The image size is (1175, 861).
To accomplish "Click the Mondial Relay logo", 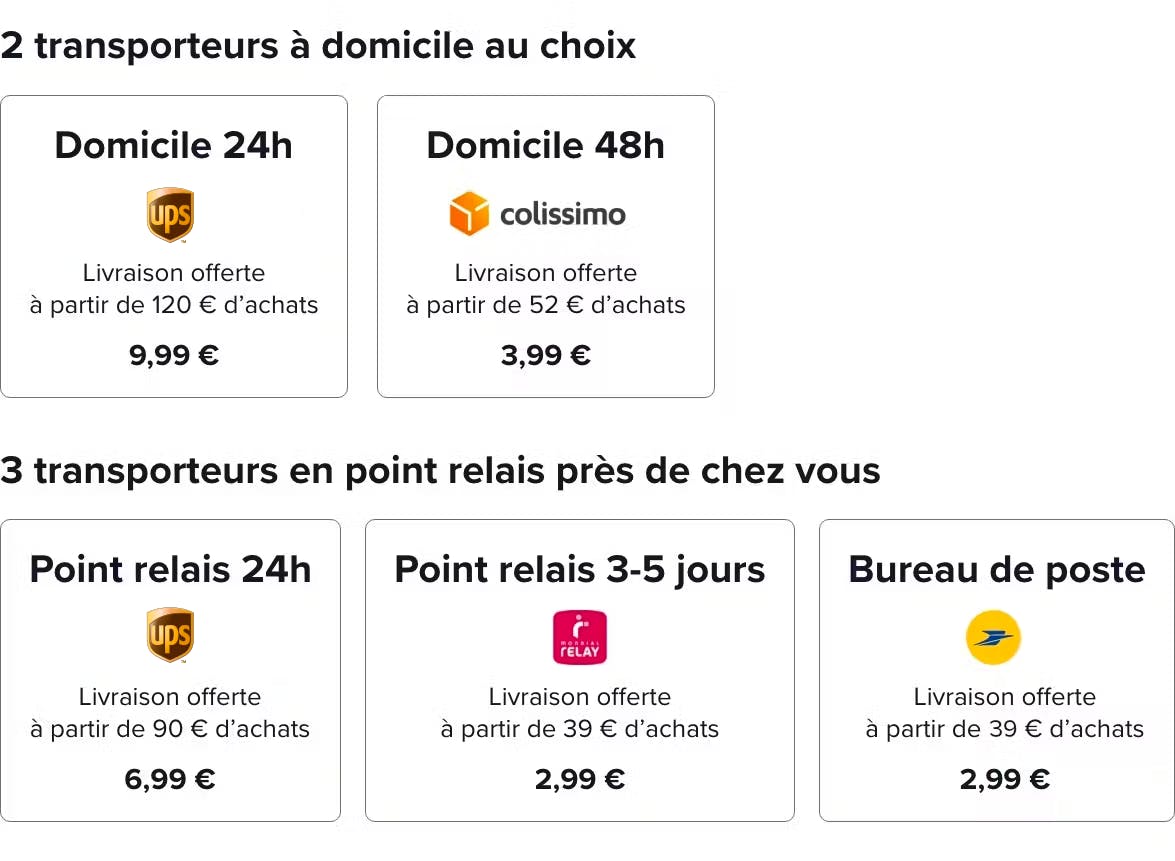I will pos(580,638).
